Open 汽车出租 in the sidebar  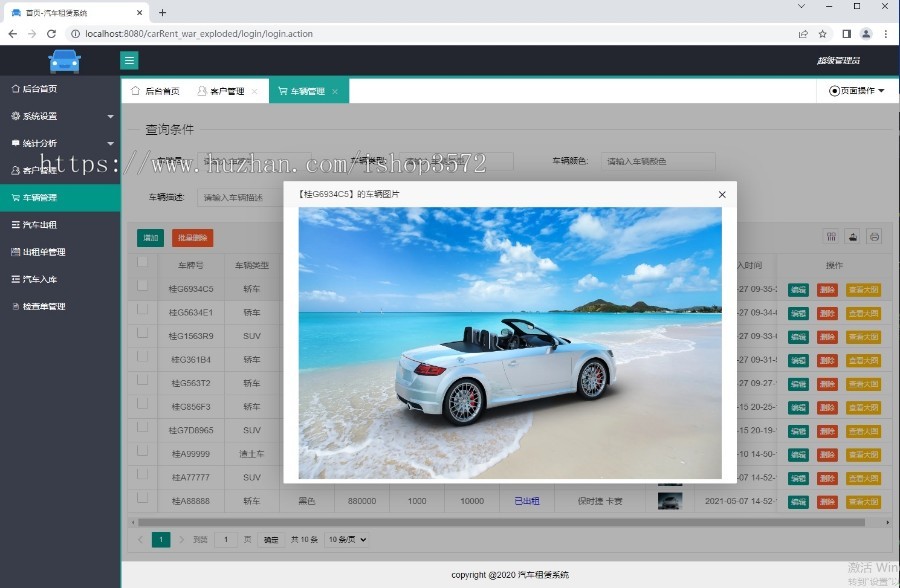[60, 225]
